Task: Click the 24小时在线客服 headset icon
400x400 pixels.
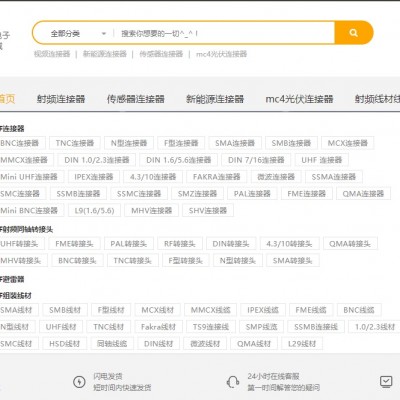Action: [232, 382]
